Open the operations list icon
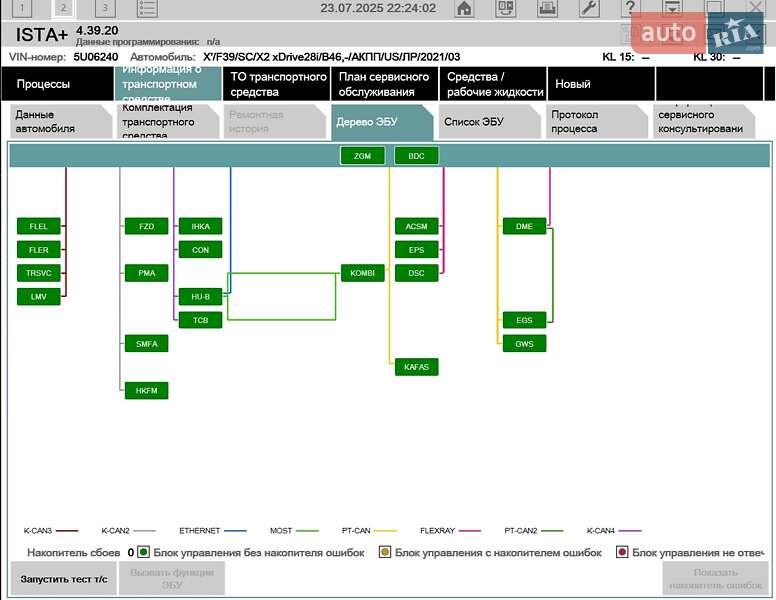776x600 pixels. click(x=147, y=9)
